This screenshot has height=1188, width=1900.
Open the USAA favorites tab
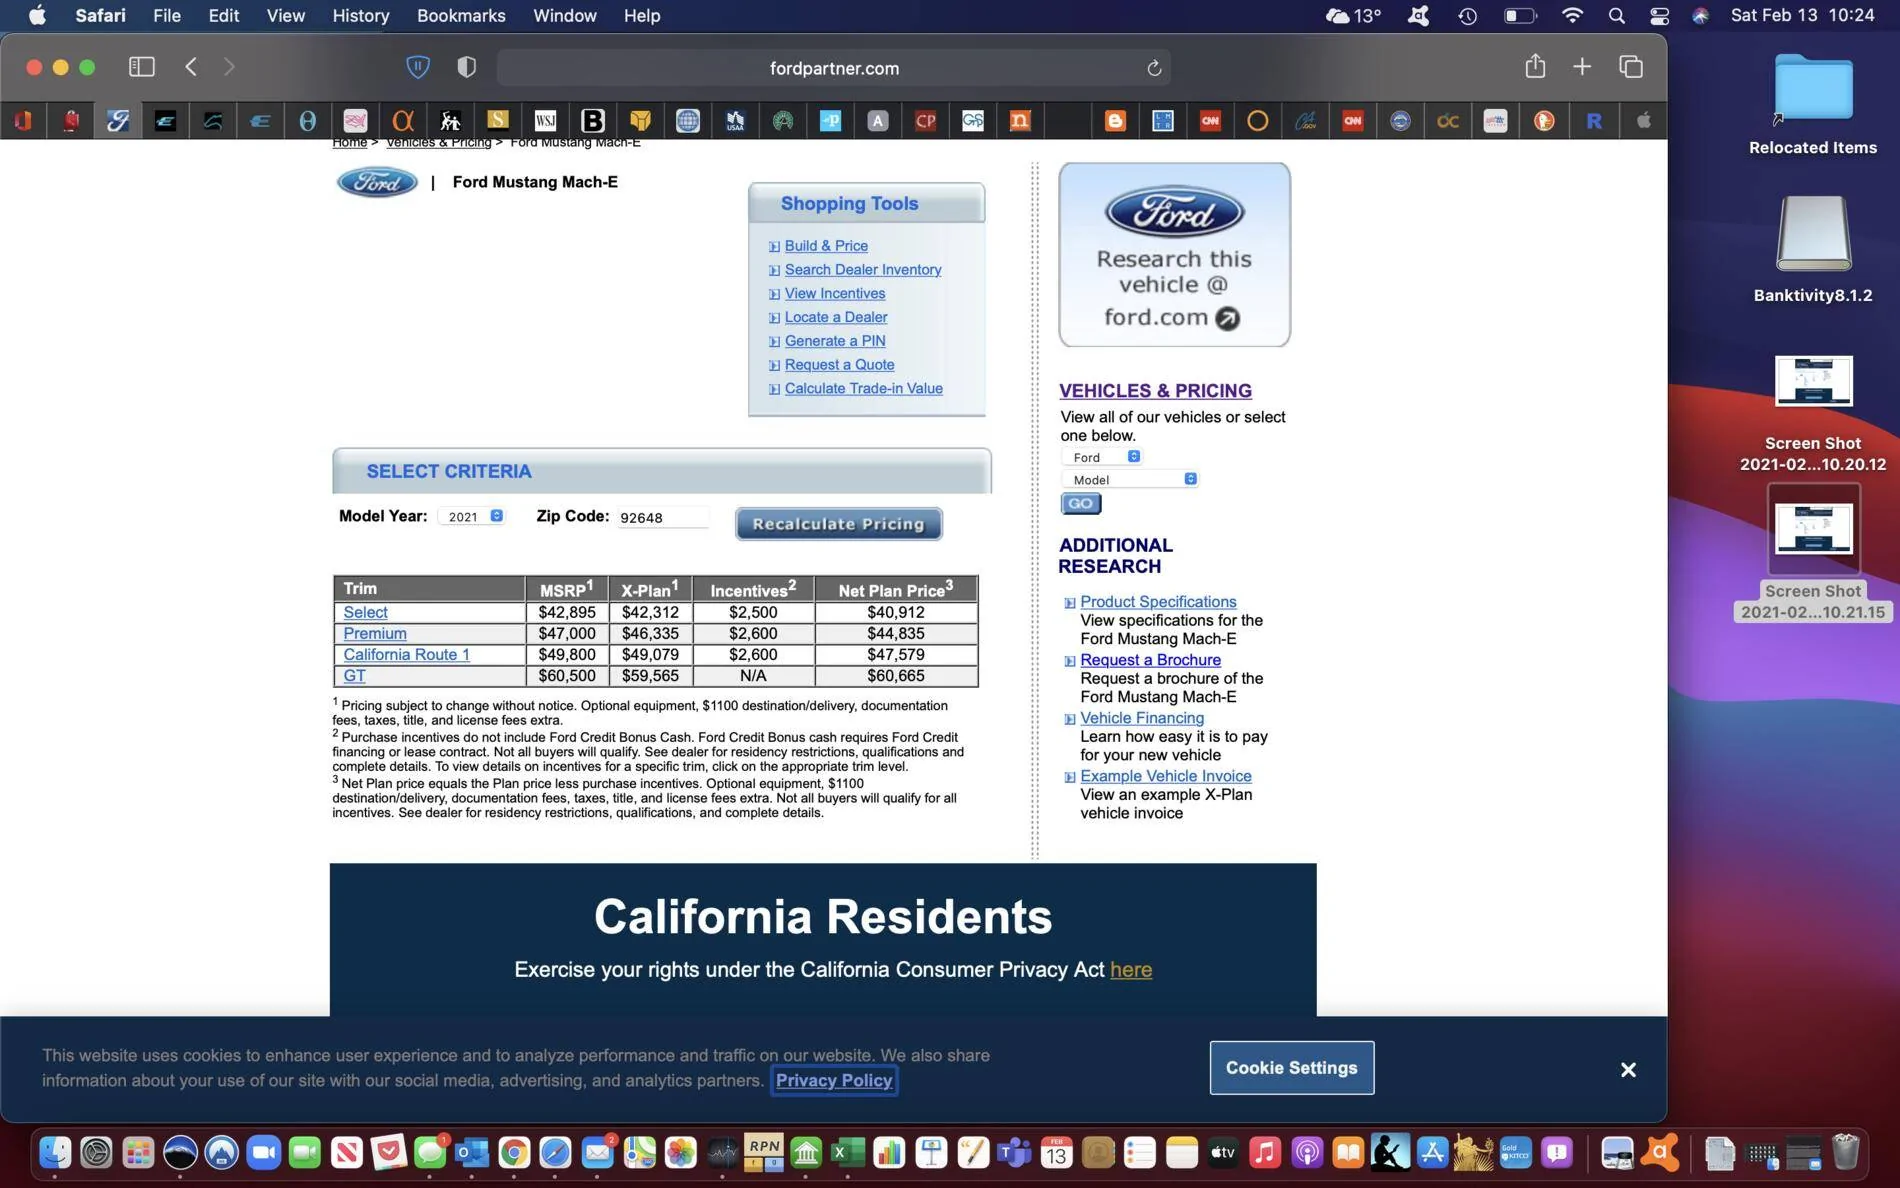(735, 121)
